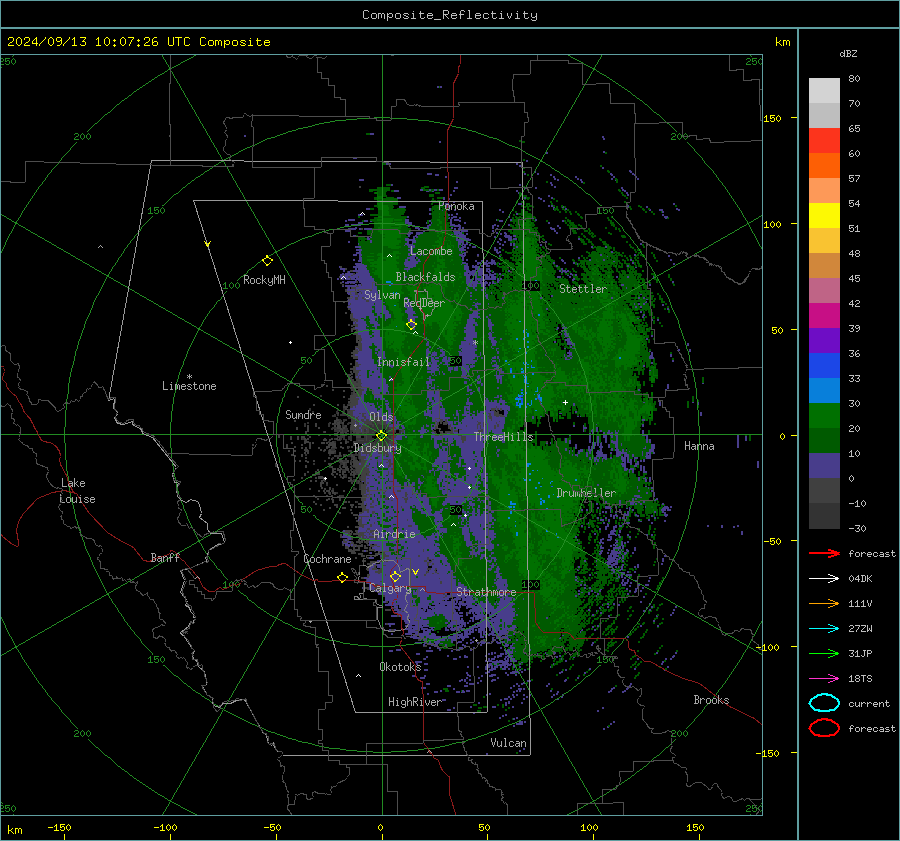900x841 pixels.
Task: Click the Lacombe town label
Action: (x=431, y=251)
